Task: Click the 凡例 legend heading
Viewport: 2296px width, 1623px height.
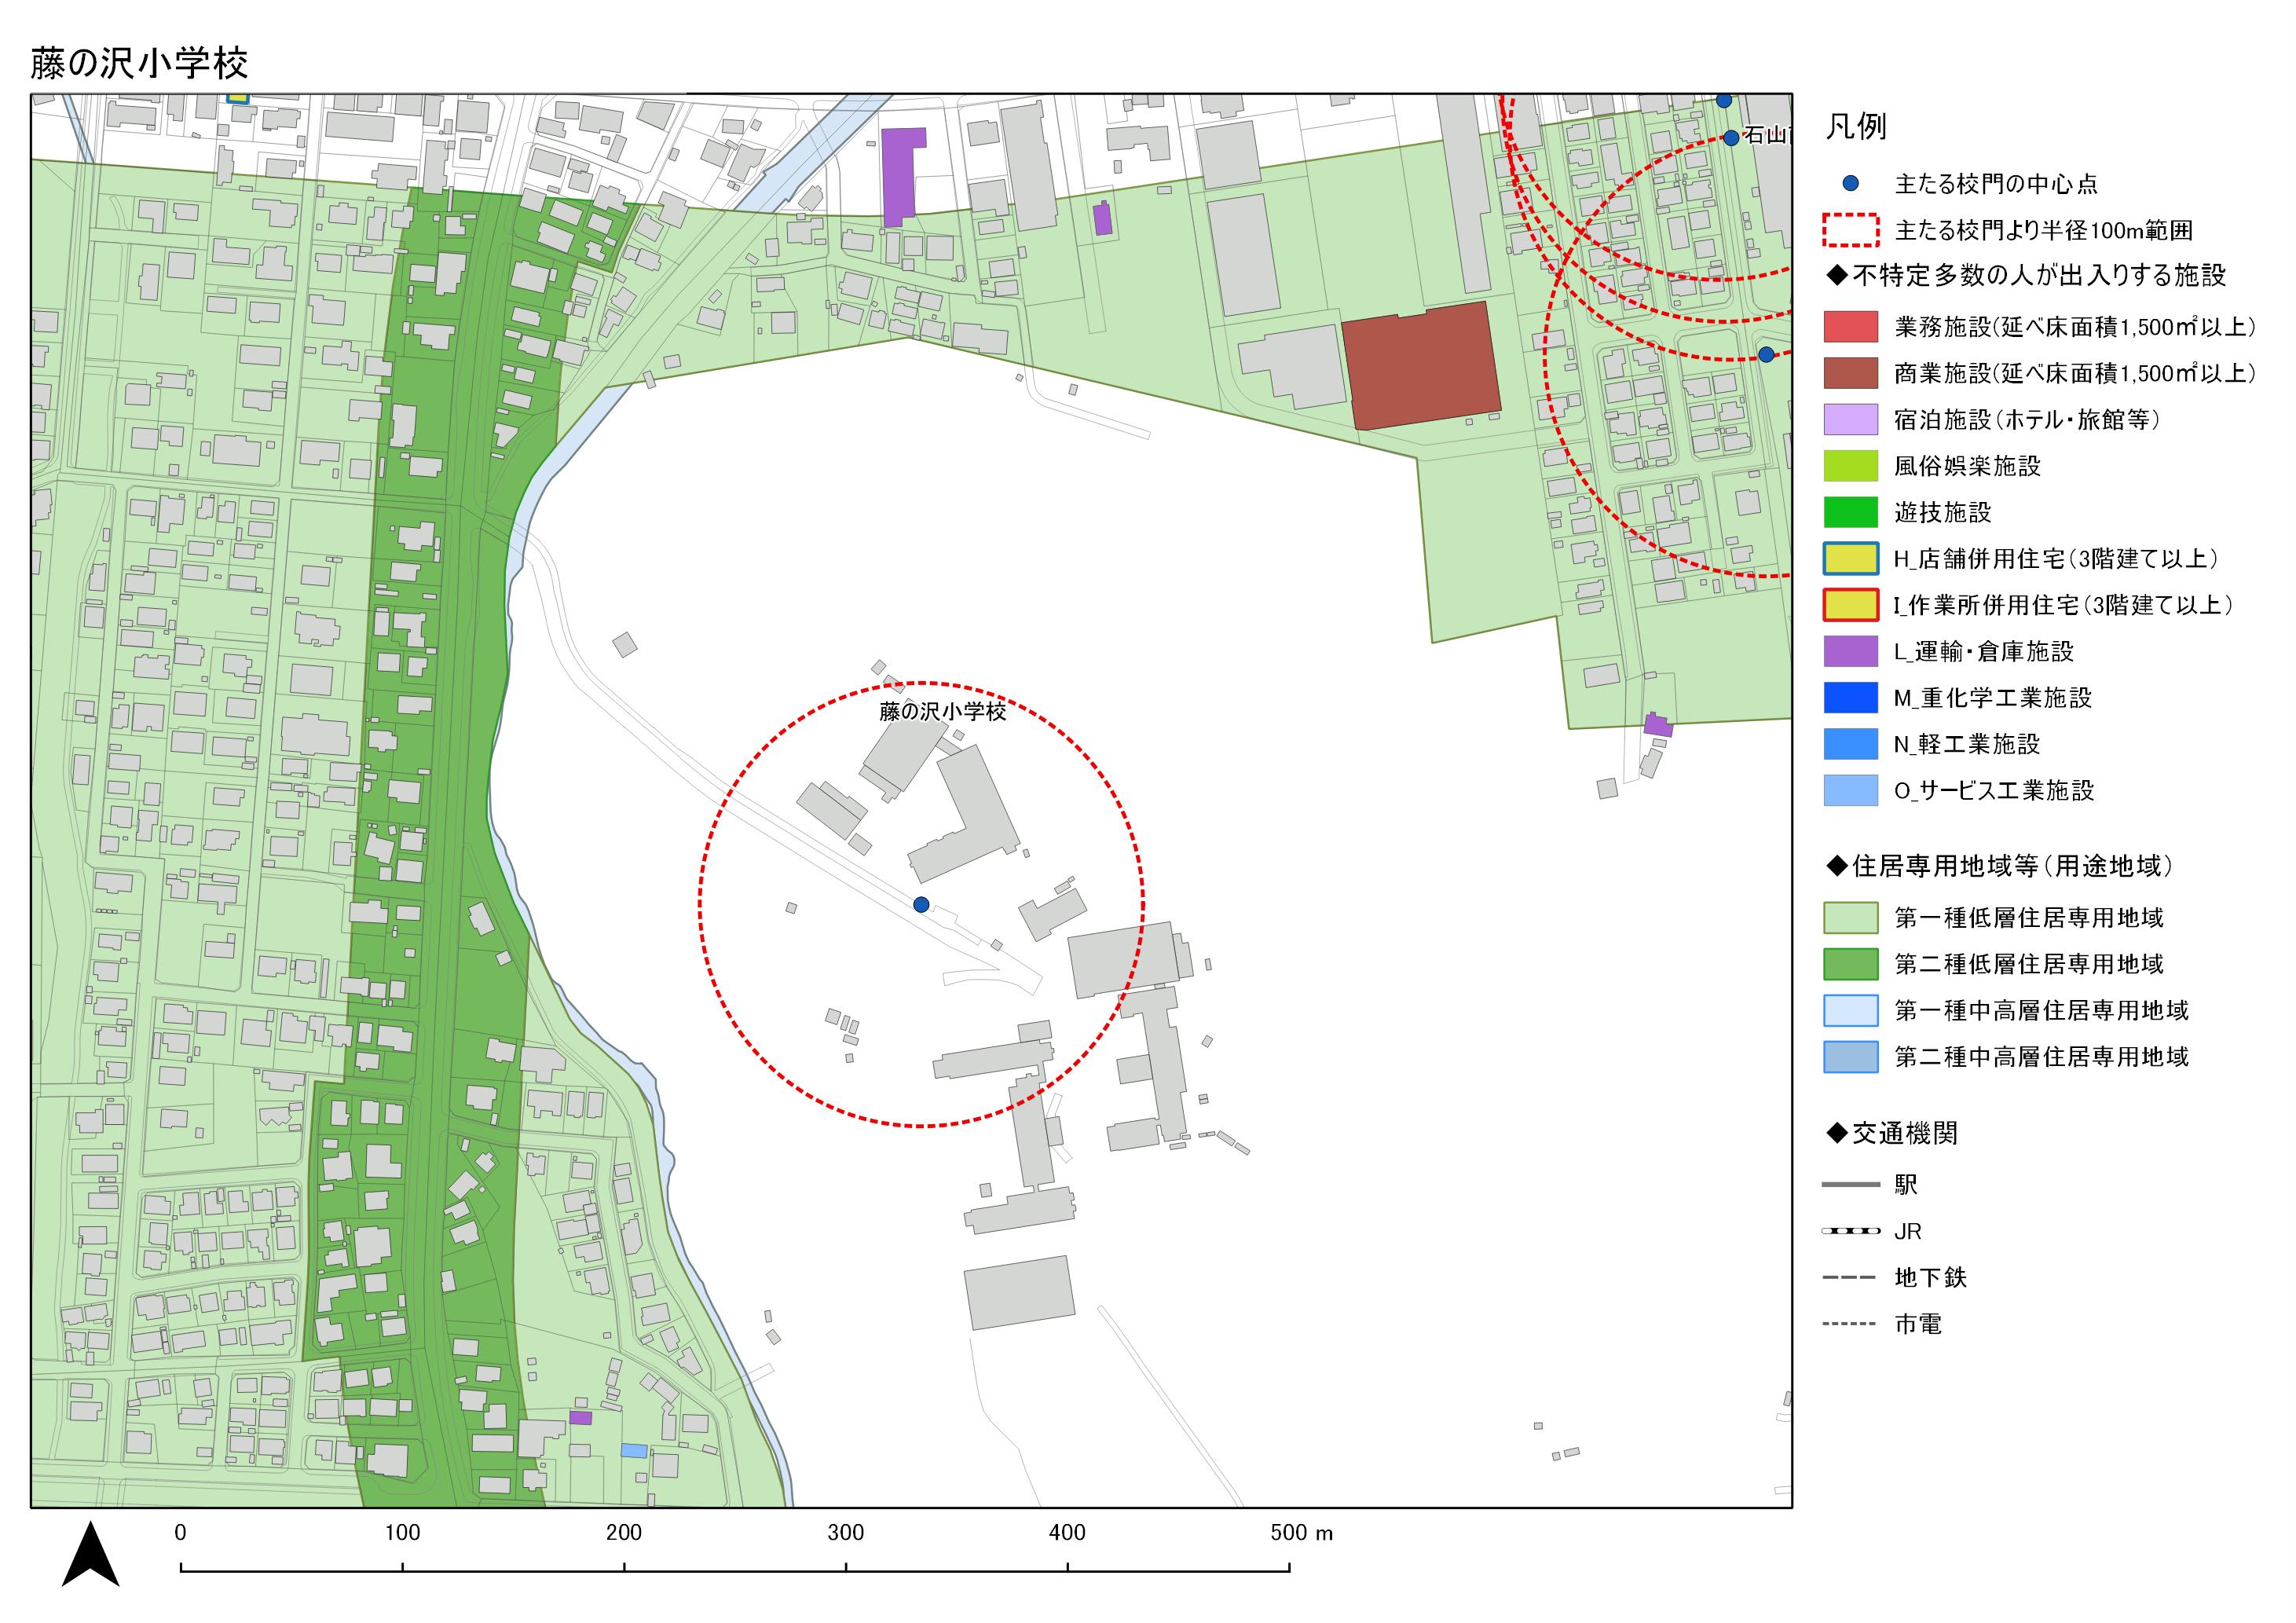Action: pyautogui.click(x=1856, y=127)
